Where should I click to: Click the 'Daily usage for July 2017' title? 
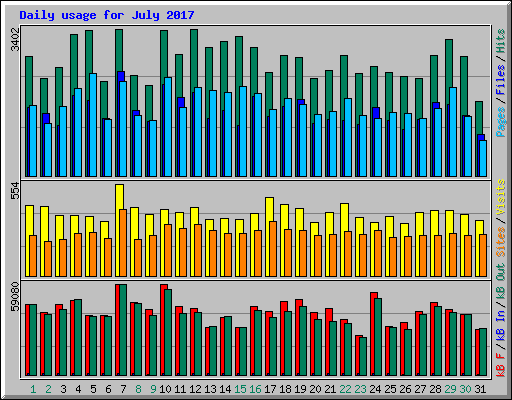107,15
